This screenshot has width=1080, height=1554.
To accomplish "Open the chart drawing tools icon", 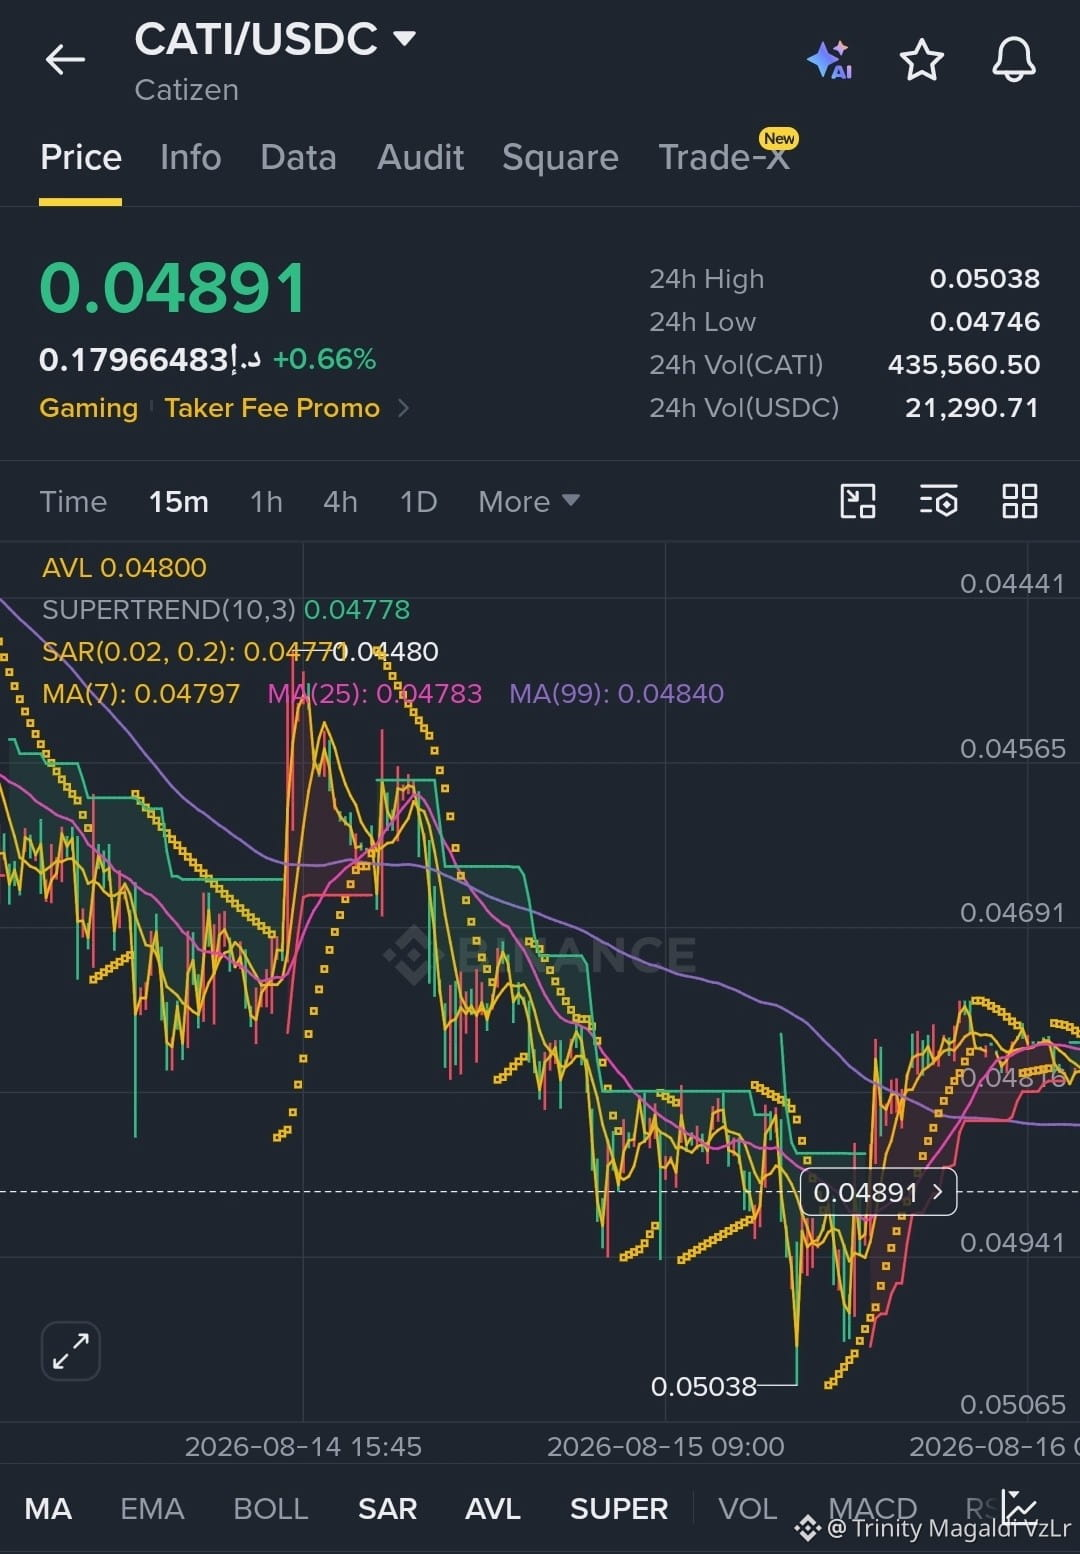I will tap(858, 501).
